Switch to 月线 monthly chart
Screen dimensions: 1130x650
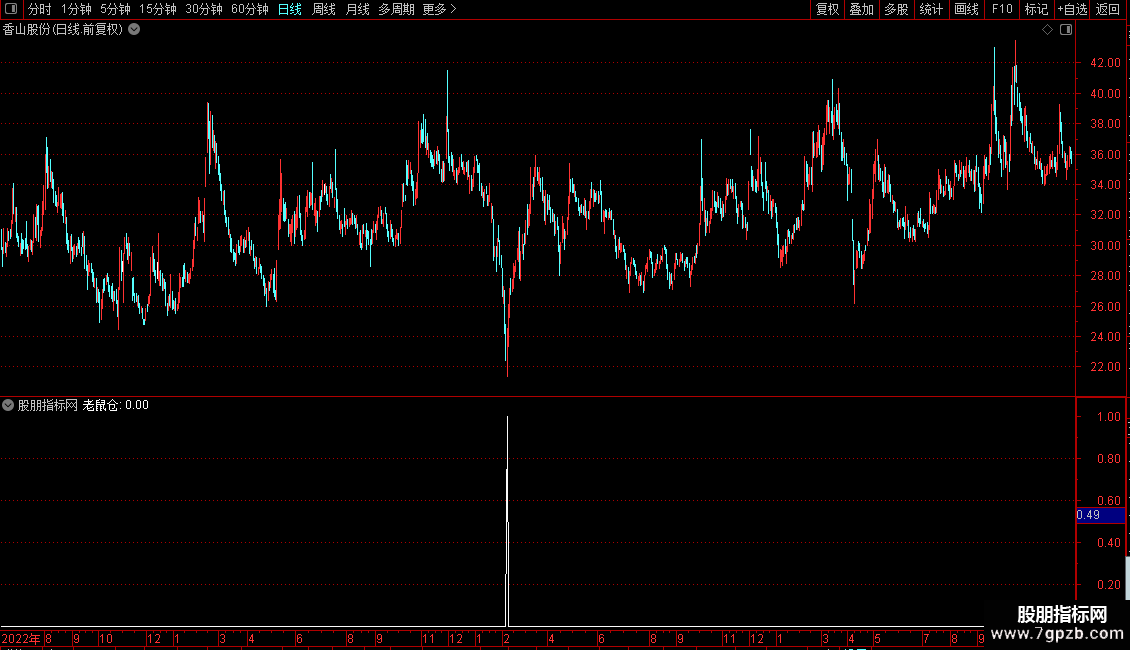click(x=357, y=9)
